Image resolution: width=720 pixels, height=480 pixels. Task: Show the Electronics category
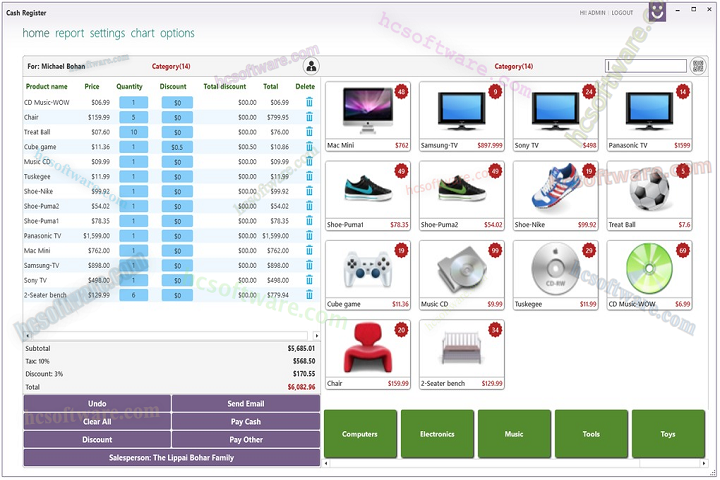point(437,434)
